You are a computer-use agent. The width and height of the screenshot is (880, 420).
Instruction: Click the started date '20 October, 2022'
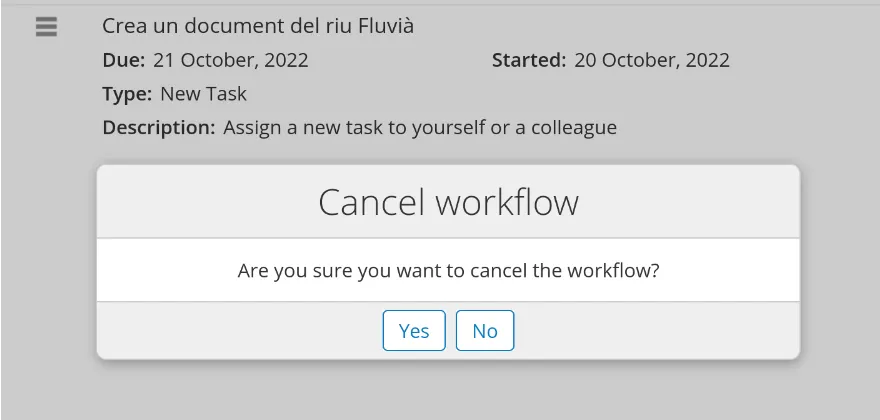point(652,60)
